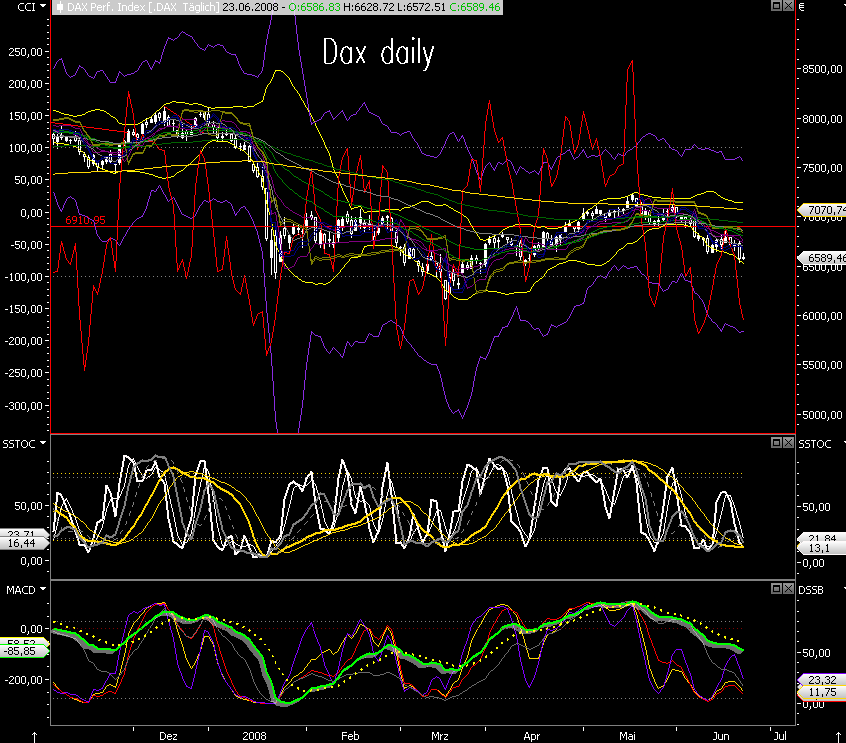Open the CCI indicator dropdown
The width and height of the screenshot is (846, 743).
click(43, 6)
